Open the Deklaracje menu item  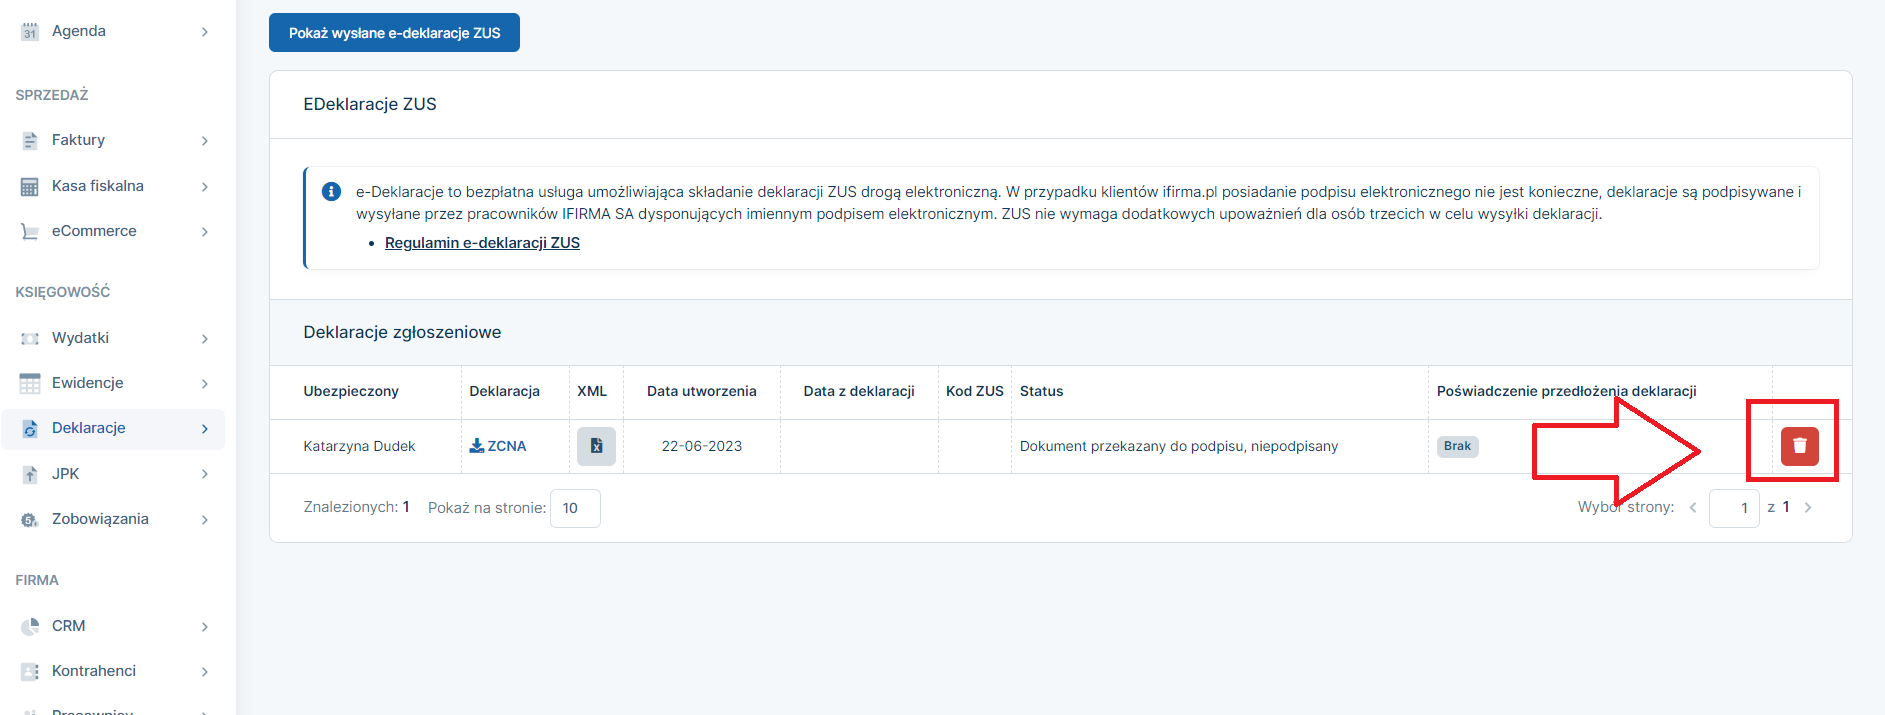pos(89,428)
